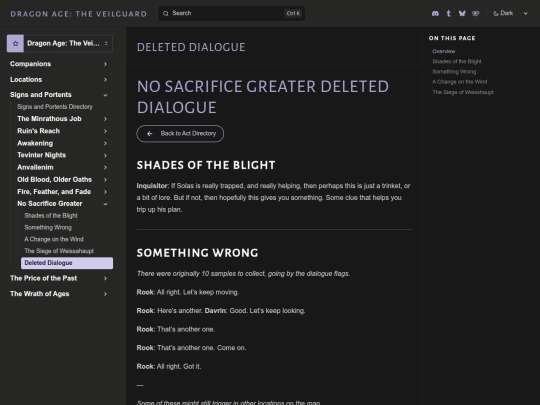Expand Ruin's Reach
This screenshot has height=405, width=540.
coord(105,131)
